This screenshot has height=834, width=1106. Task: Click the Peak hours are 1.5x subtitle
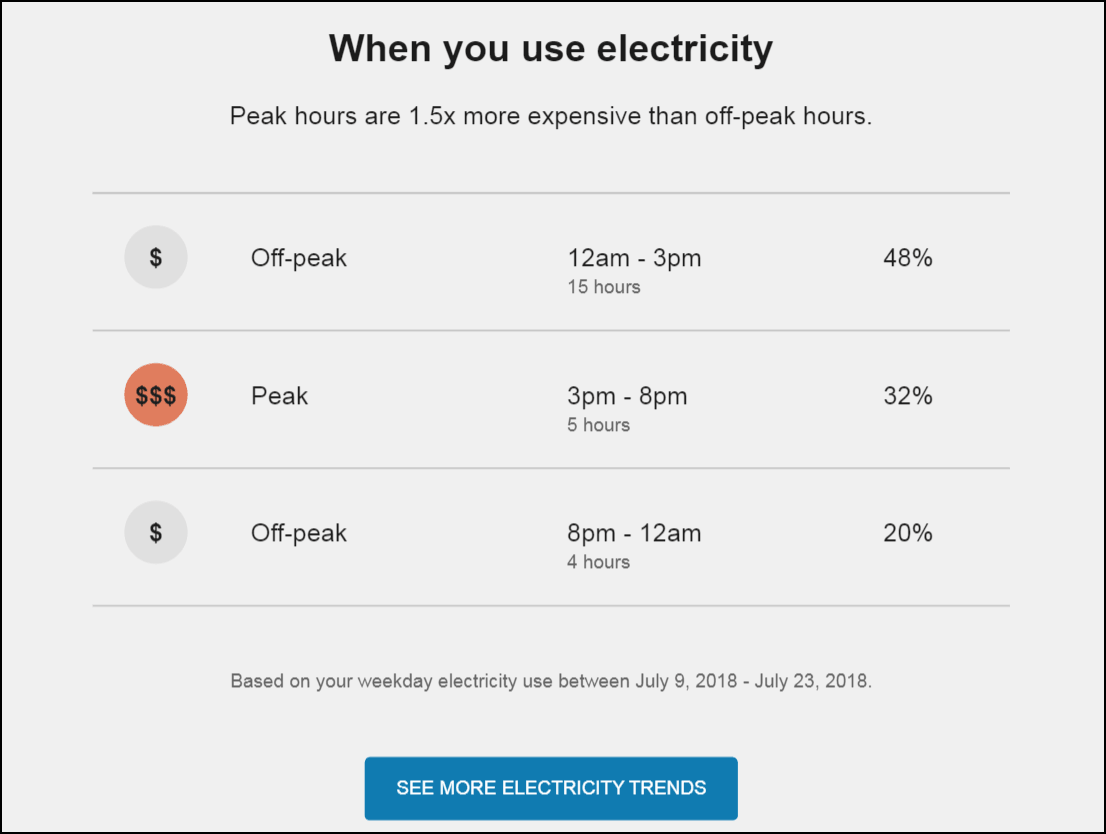click(551, 116)
